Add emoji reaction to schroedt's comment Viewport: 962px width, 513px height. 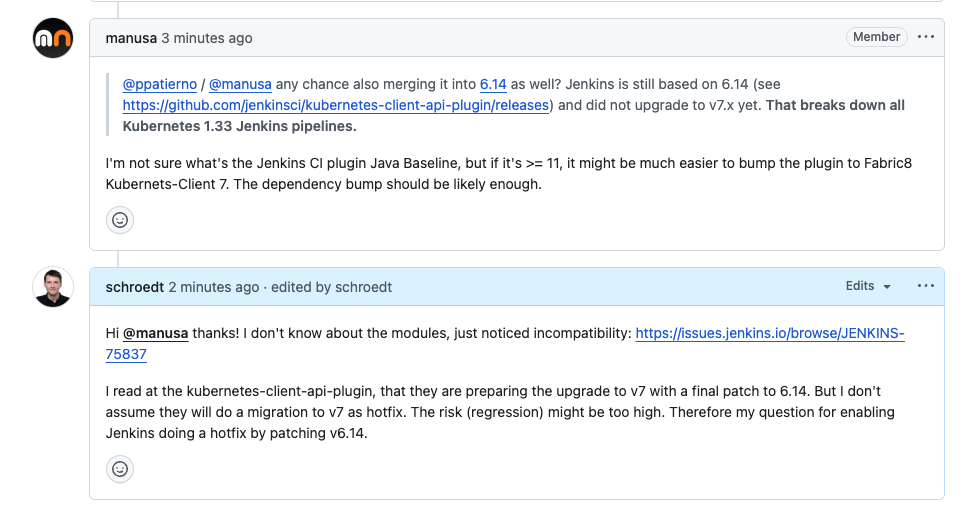pyautogui.click(x=120, y=469)
